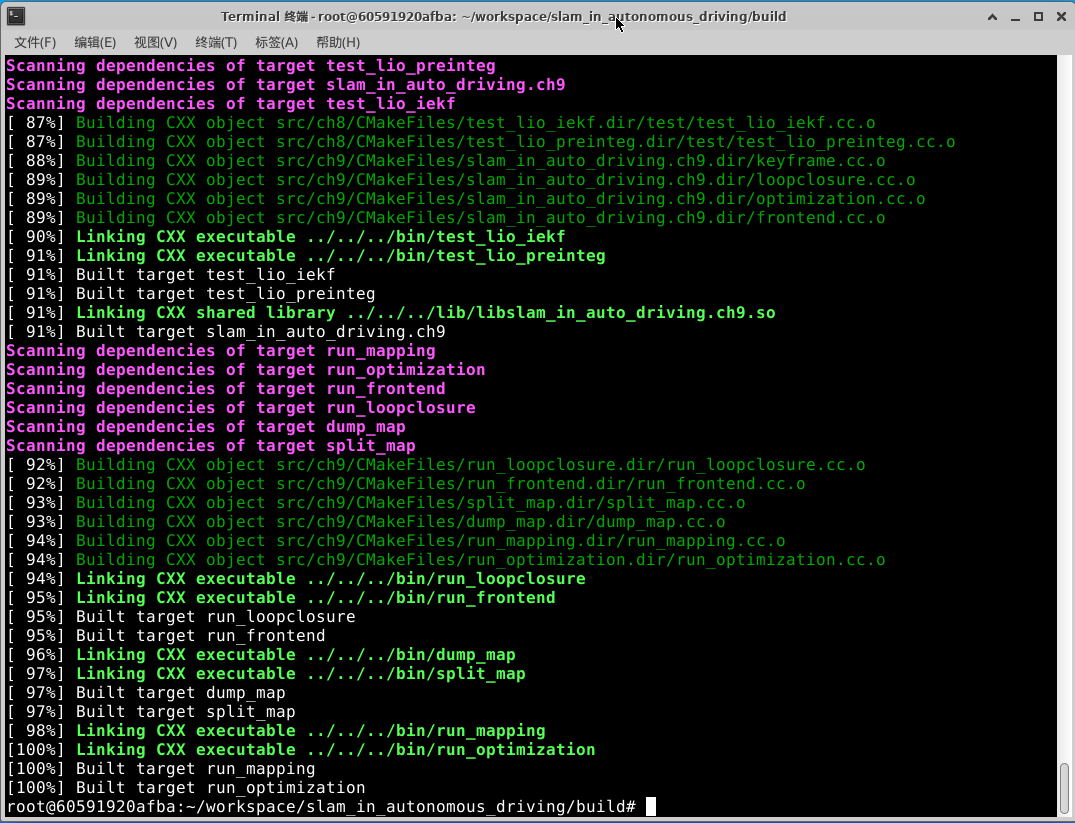Click the terminal icon in the title bar
Screen dimensions: 1075x823
tap(14, 16)
